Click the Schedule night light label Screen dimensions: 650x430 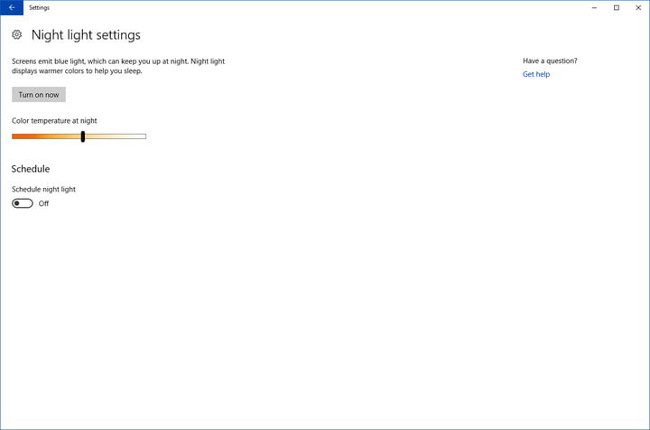[43, 189]
